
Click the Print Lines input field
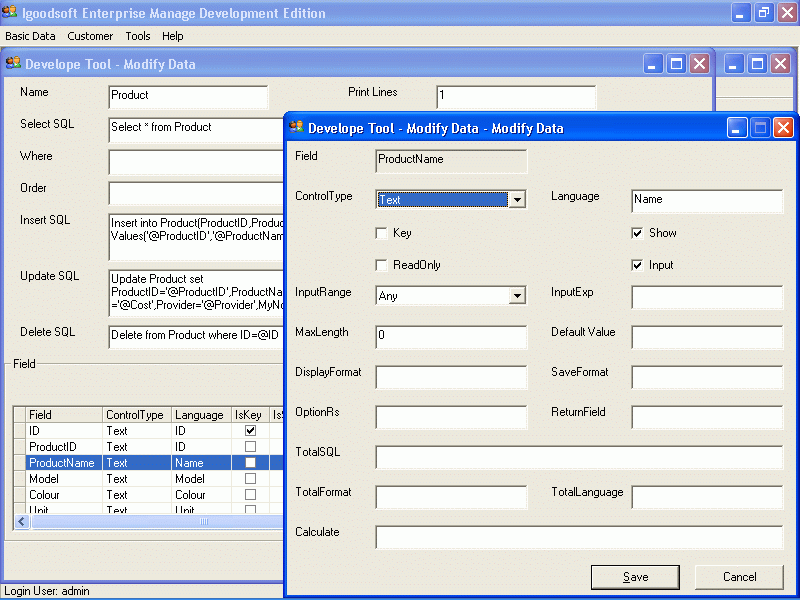click(x=516, y=97)
